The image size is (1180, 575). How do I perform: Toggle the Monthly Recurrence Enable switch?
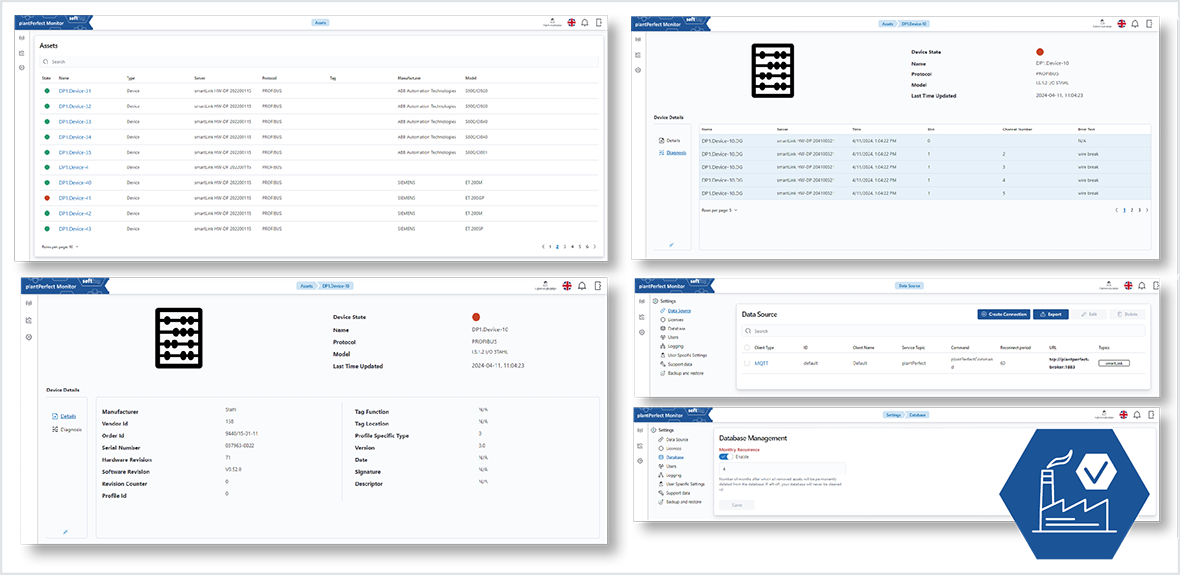(x=725, y=456)
